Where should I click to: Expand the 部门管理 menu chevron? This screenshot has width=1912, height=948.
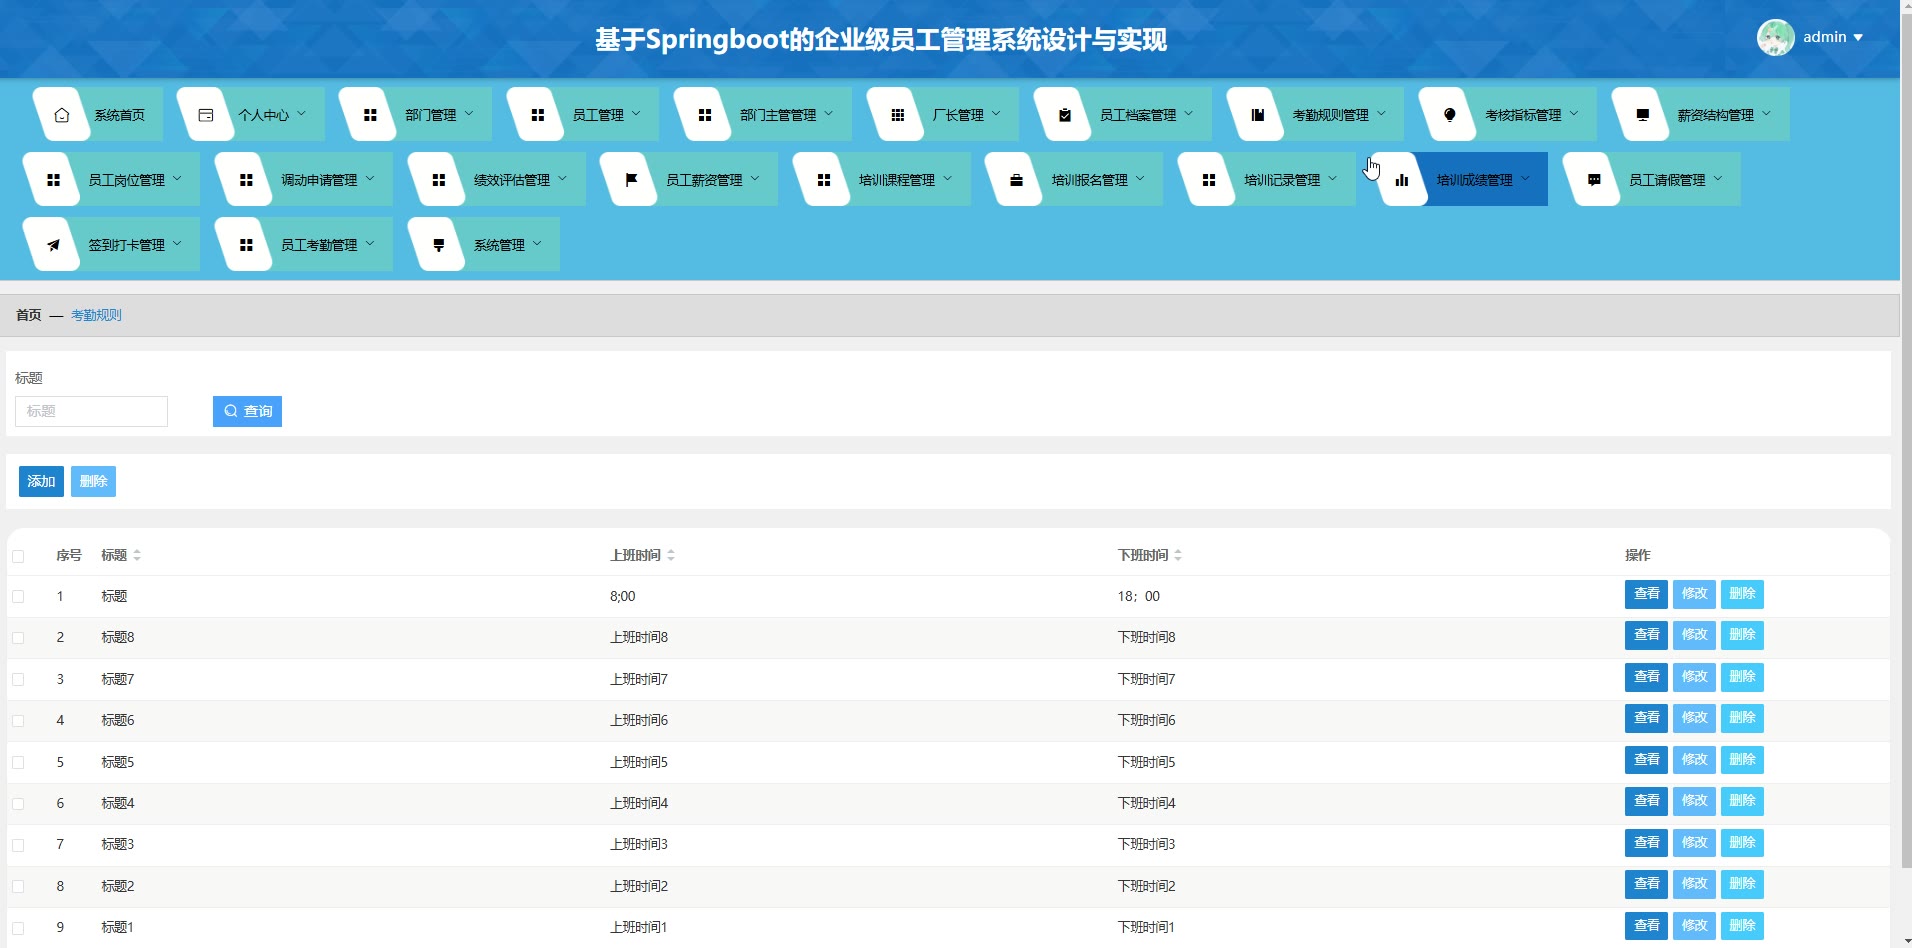click(x=469, y=114)
